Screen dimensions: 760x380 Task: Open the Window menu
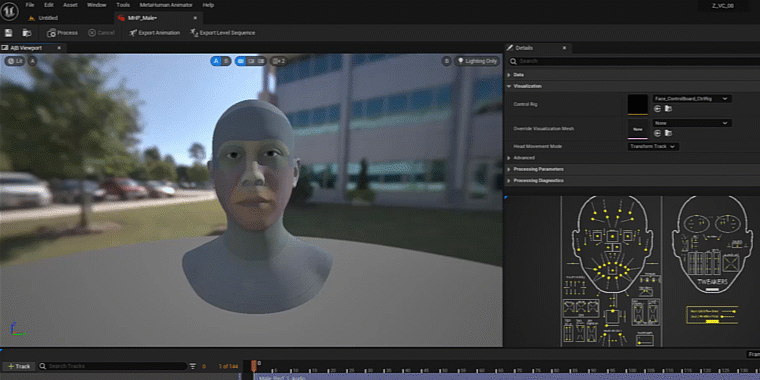(x=96, y=5)
